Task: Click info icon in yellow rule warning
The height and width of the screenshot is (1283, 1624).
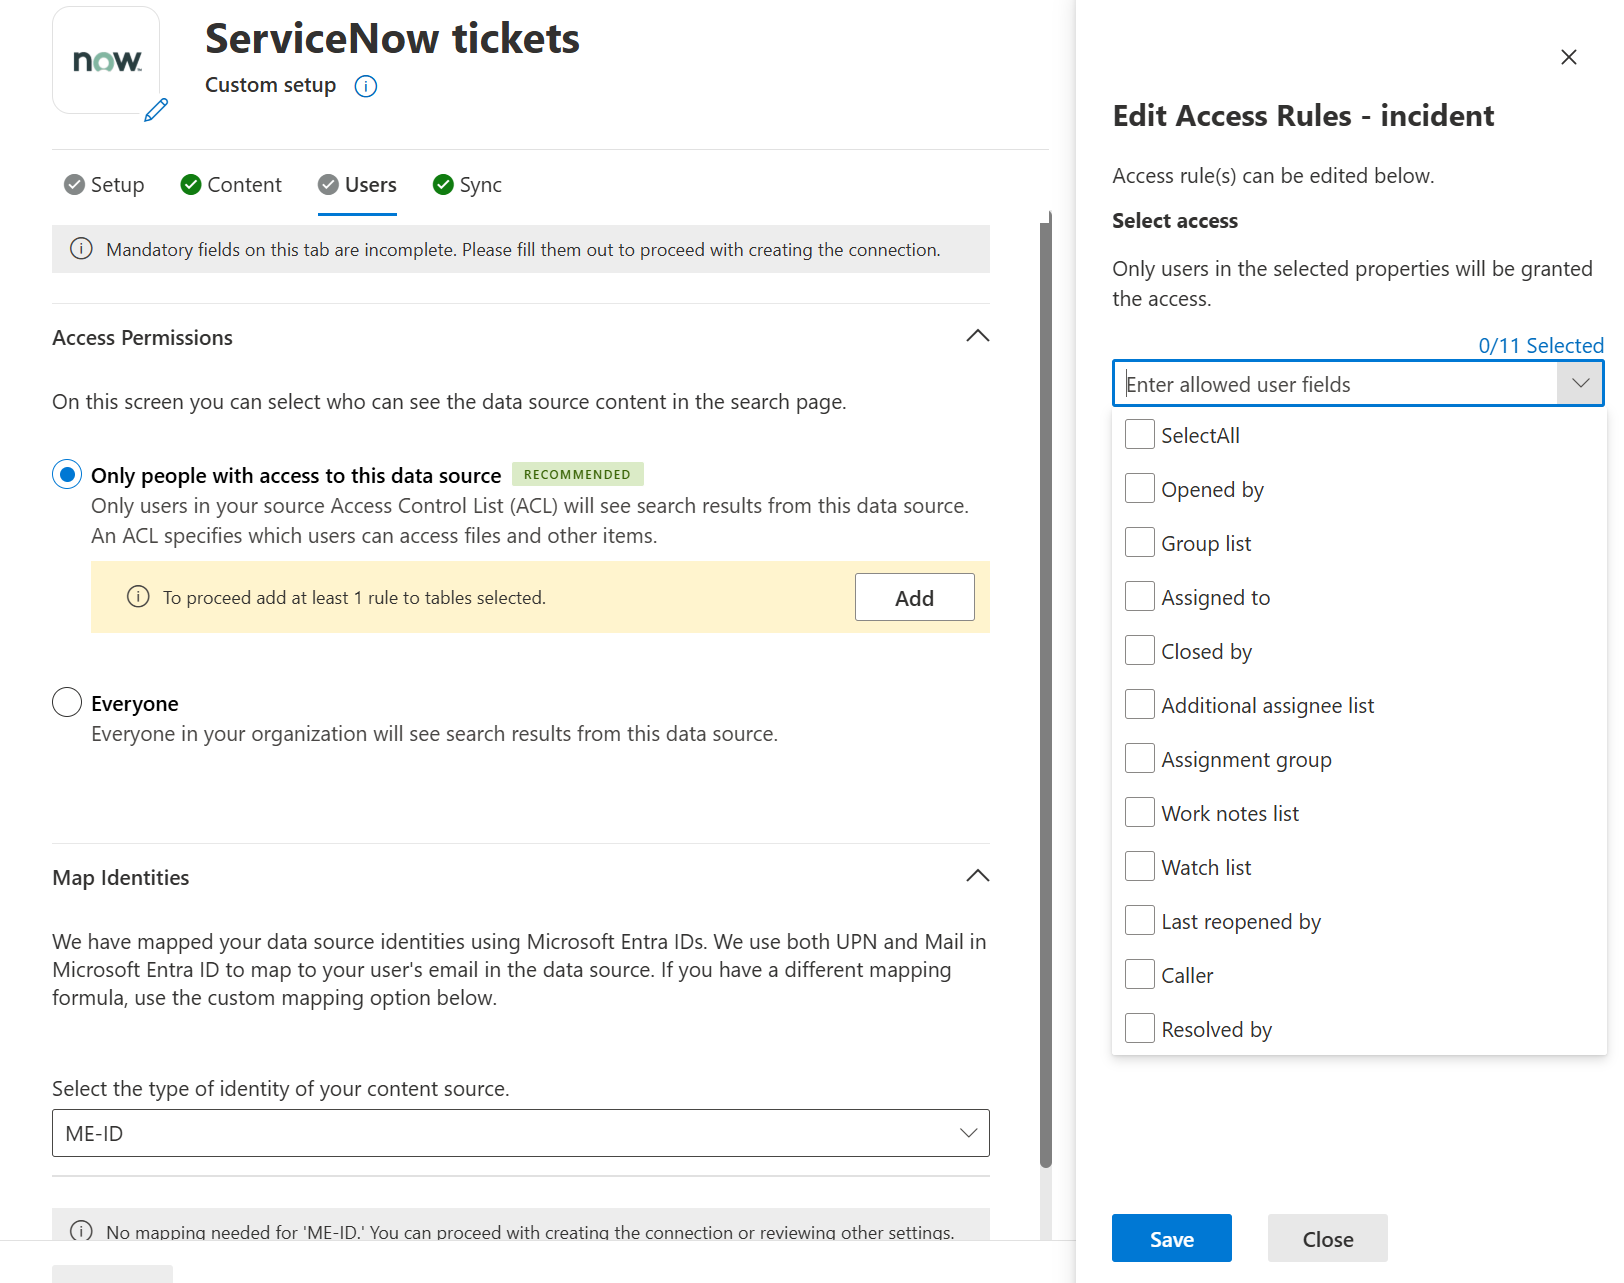Action: coord(138,597)
